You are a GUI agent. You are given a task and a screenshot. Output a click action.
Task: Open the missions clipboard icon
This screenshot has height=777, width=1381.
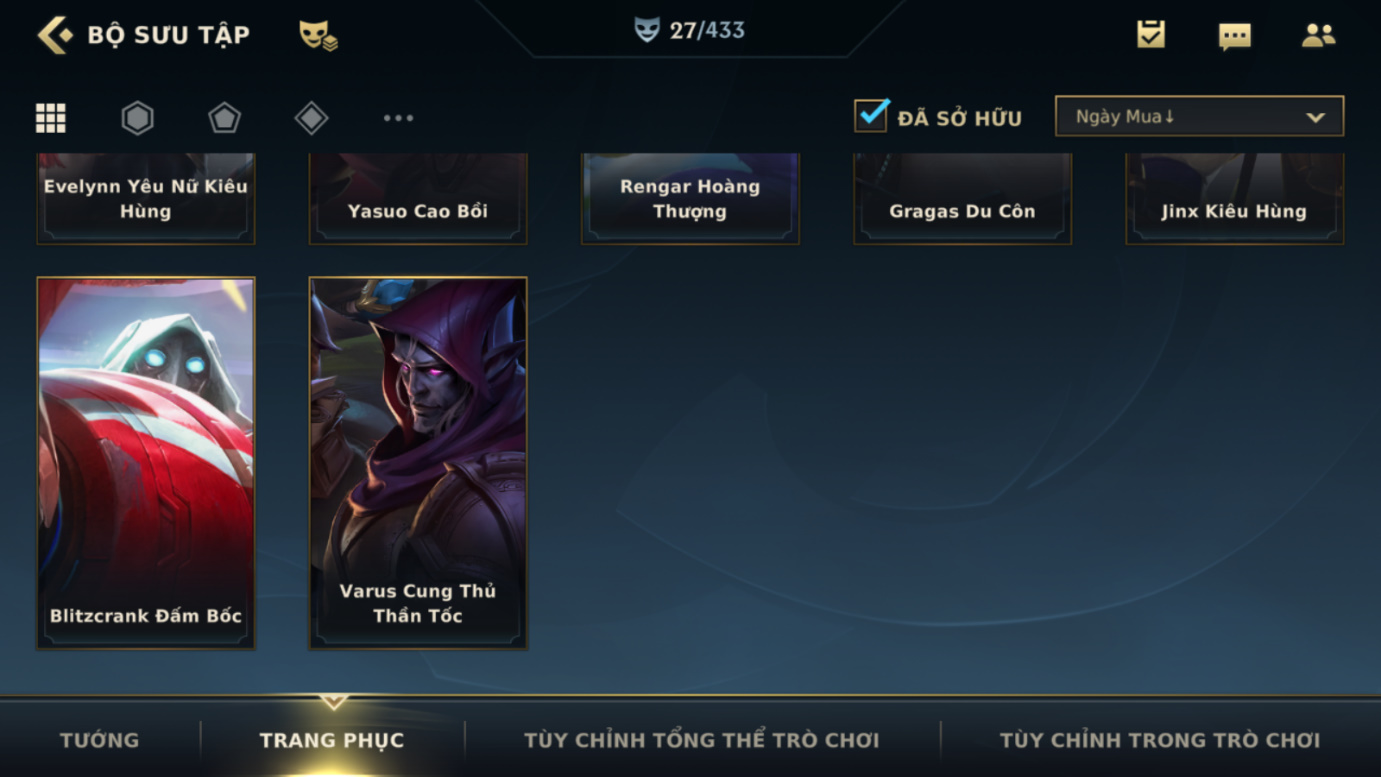point(1151,34)
